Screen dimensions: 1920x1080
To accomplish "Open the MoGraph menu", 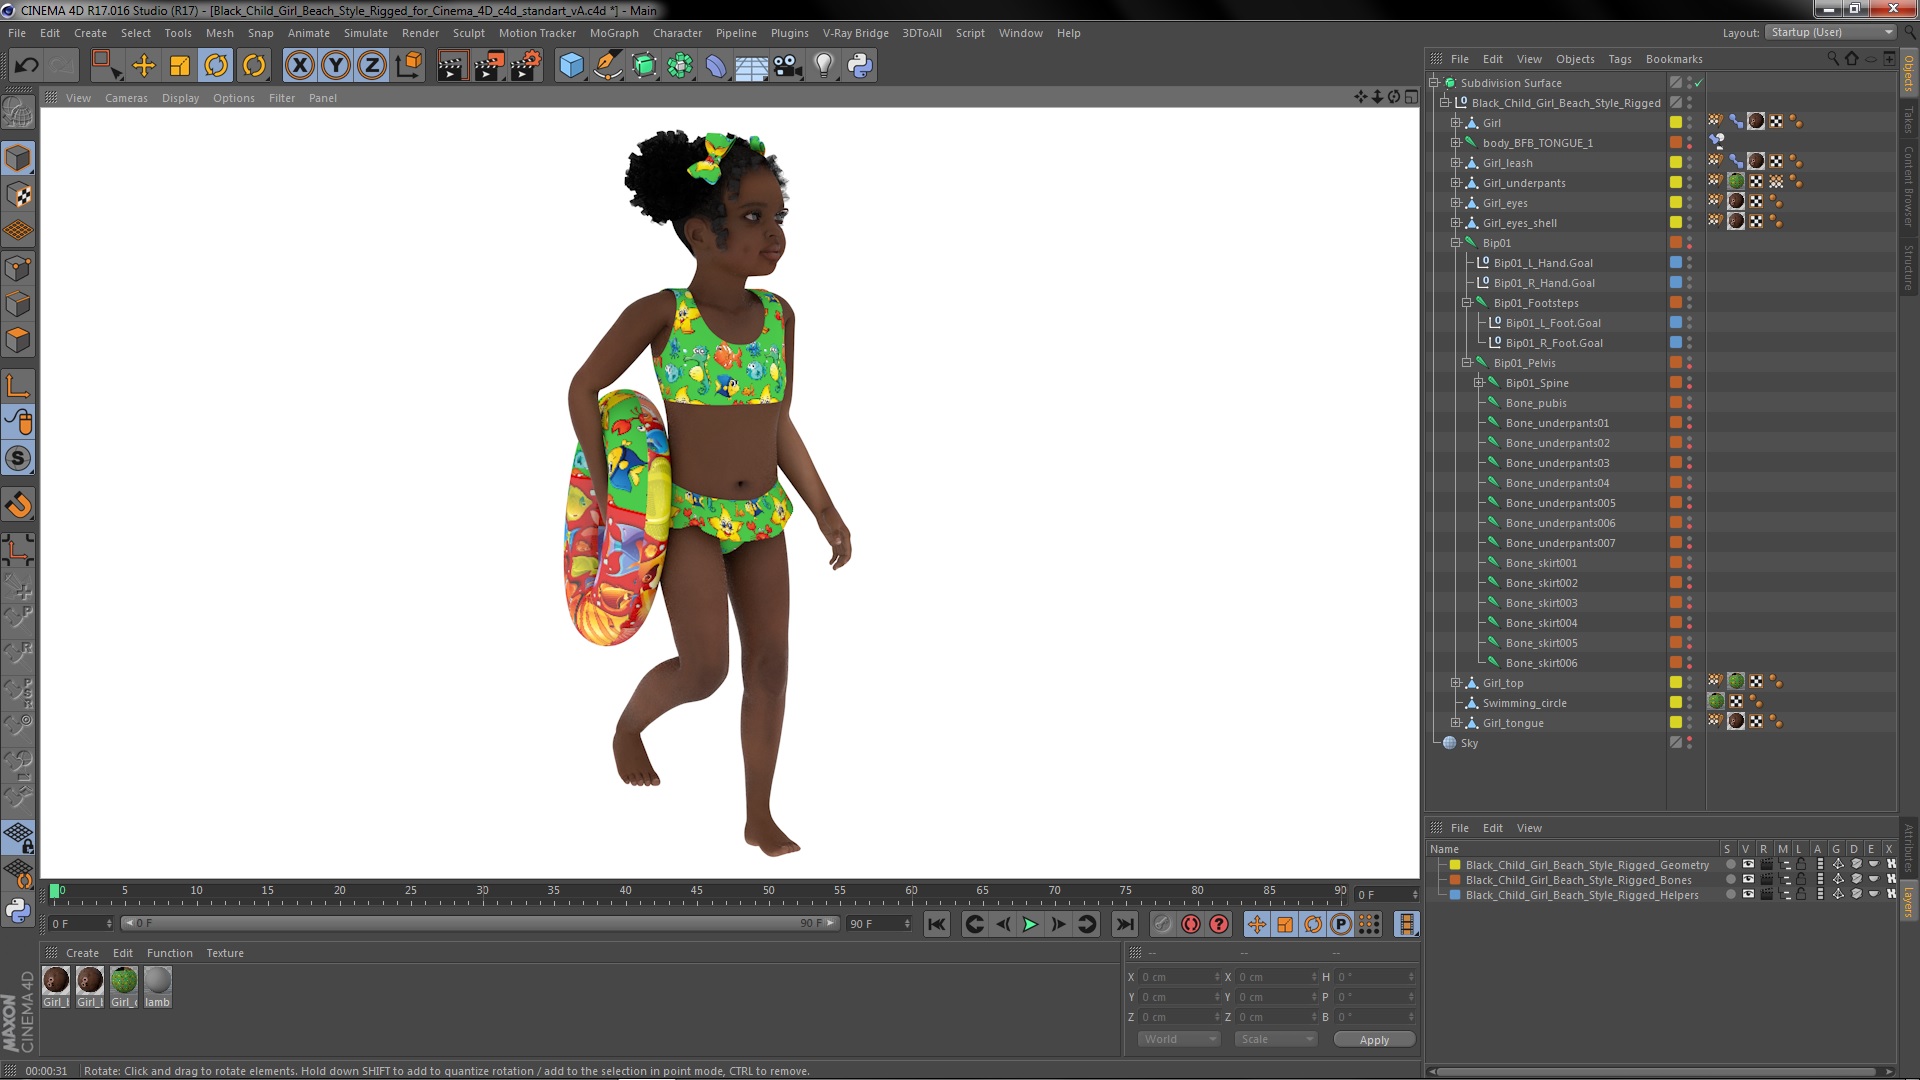I will point(613,33).
